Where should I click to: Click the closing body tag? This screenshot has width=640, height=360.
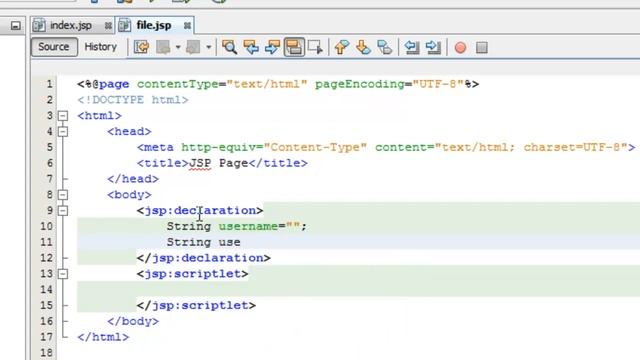(133, 321)
